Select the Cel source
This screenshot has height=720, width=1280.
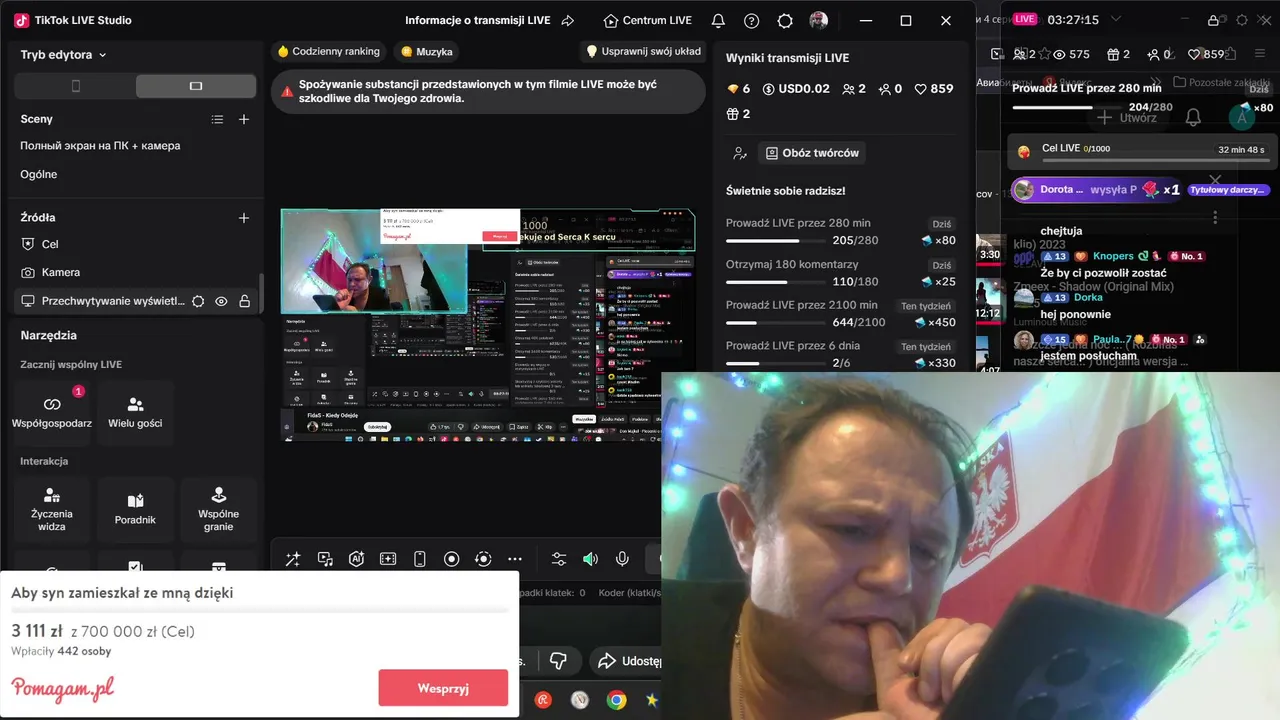click(138, 244)
